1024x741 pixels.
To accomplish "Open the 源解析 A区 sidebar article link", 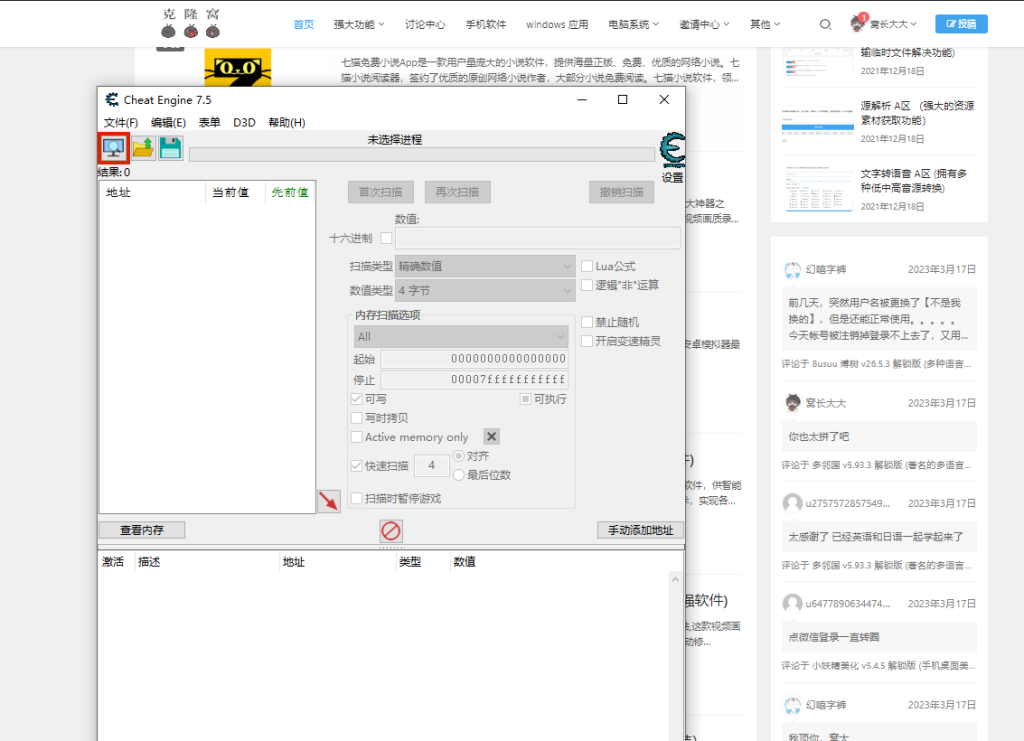I will tap(917, 113).
